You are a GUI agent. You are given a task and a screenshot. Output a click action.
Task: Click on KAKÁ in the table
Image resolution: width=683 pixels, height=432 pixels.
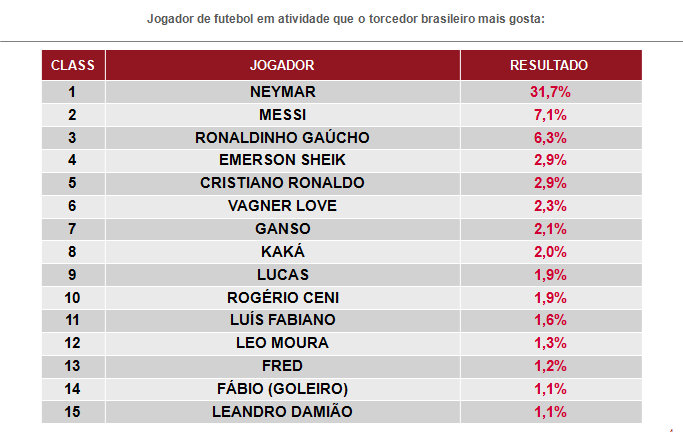(x=282, y=252)
